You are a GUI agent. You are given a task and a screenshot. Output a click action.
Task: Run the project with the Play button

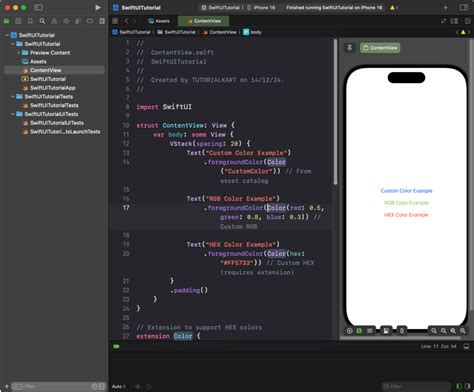[98, 7]
